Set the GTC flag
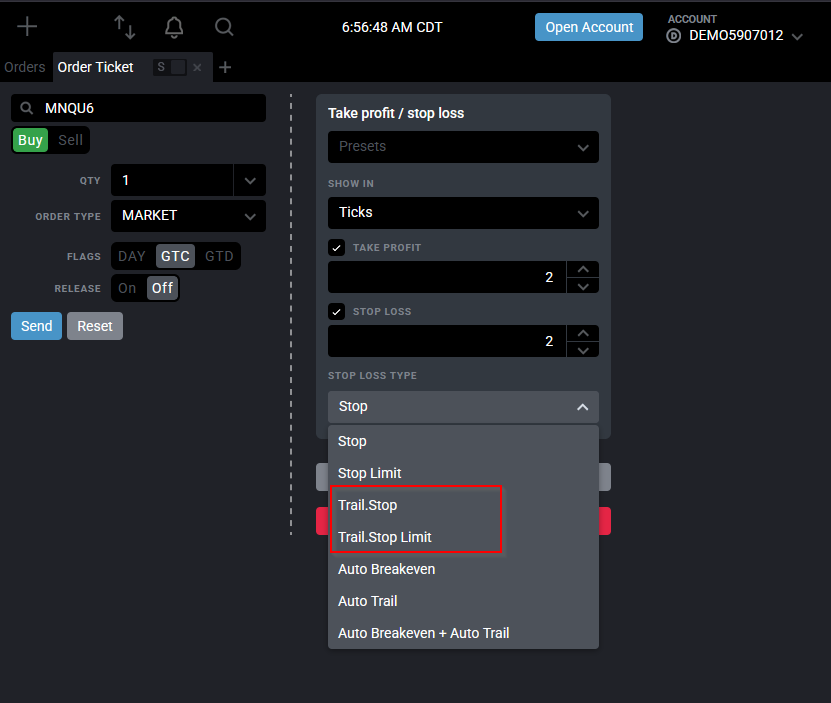Screen dimensions: 831x703 [x=175, y=256]
